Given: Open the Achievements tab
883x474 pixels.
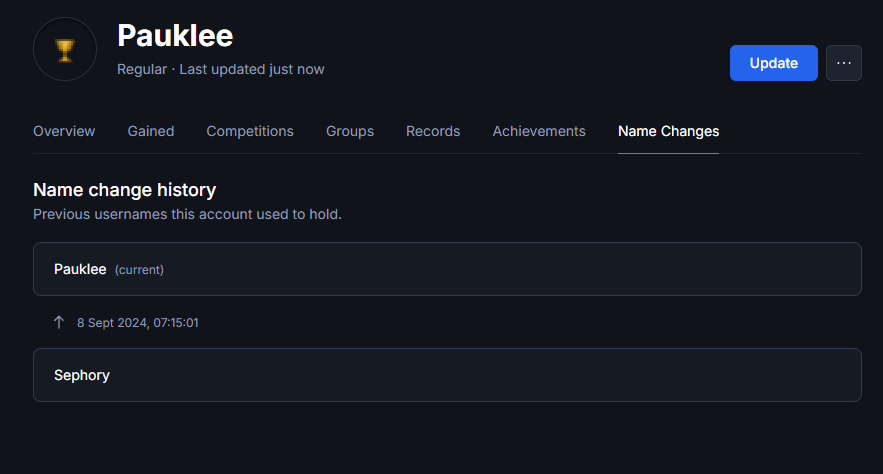Looking at the screenshot, I should point(539,131).
